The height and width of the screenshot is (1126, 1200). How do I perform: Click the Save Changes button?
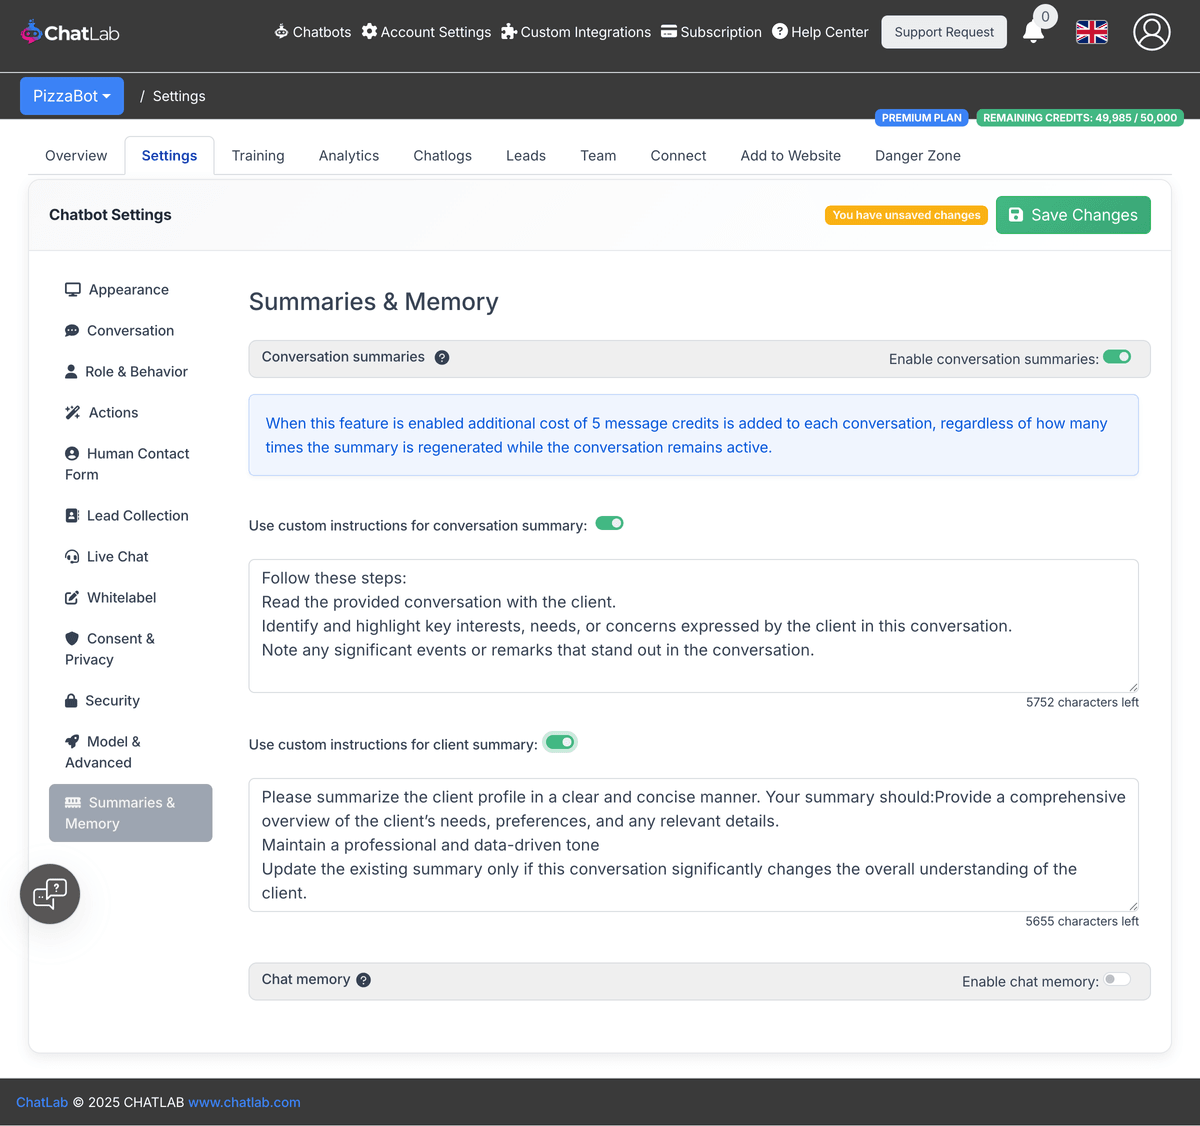(x=1073, y=215)
